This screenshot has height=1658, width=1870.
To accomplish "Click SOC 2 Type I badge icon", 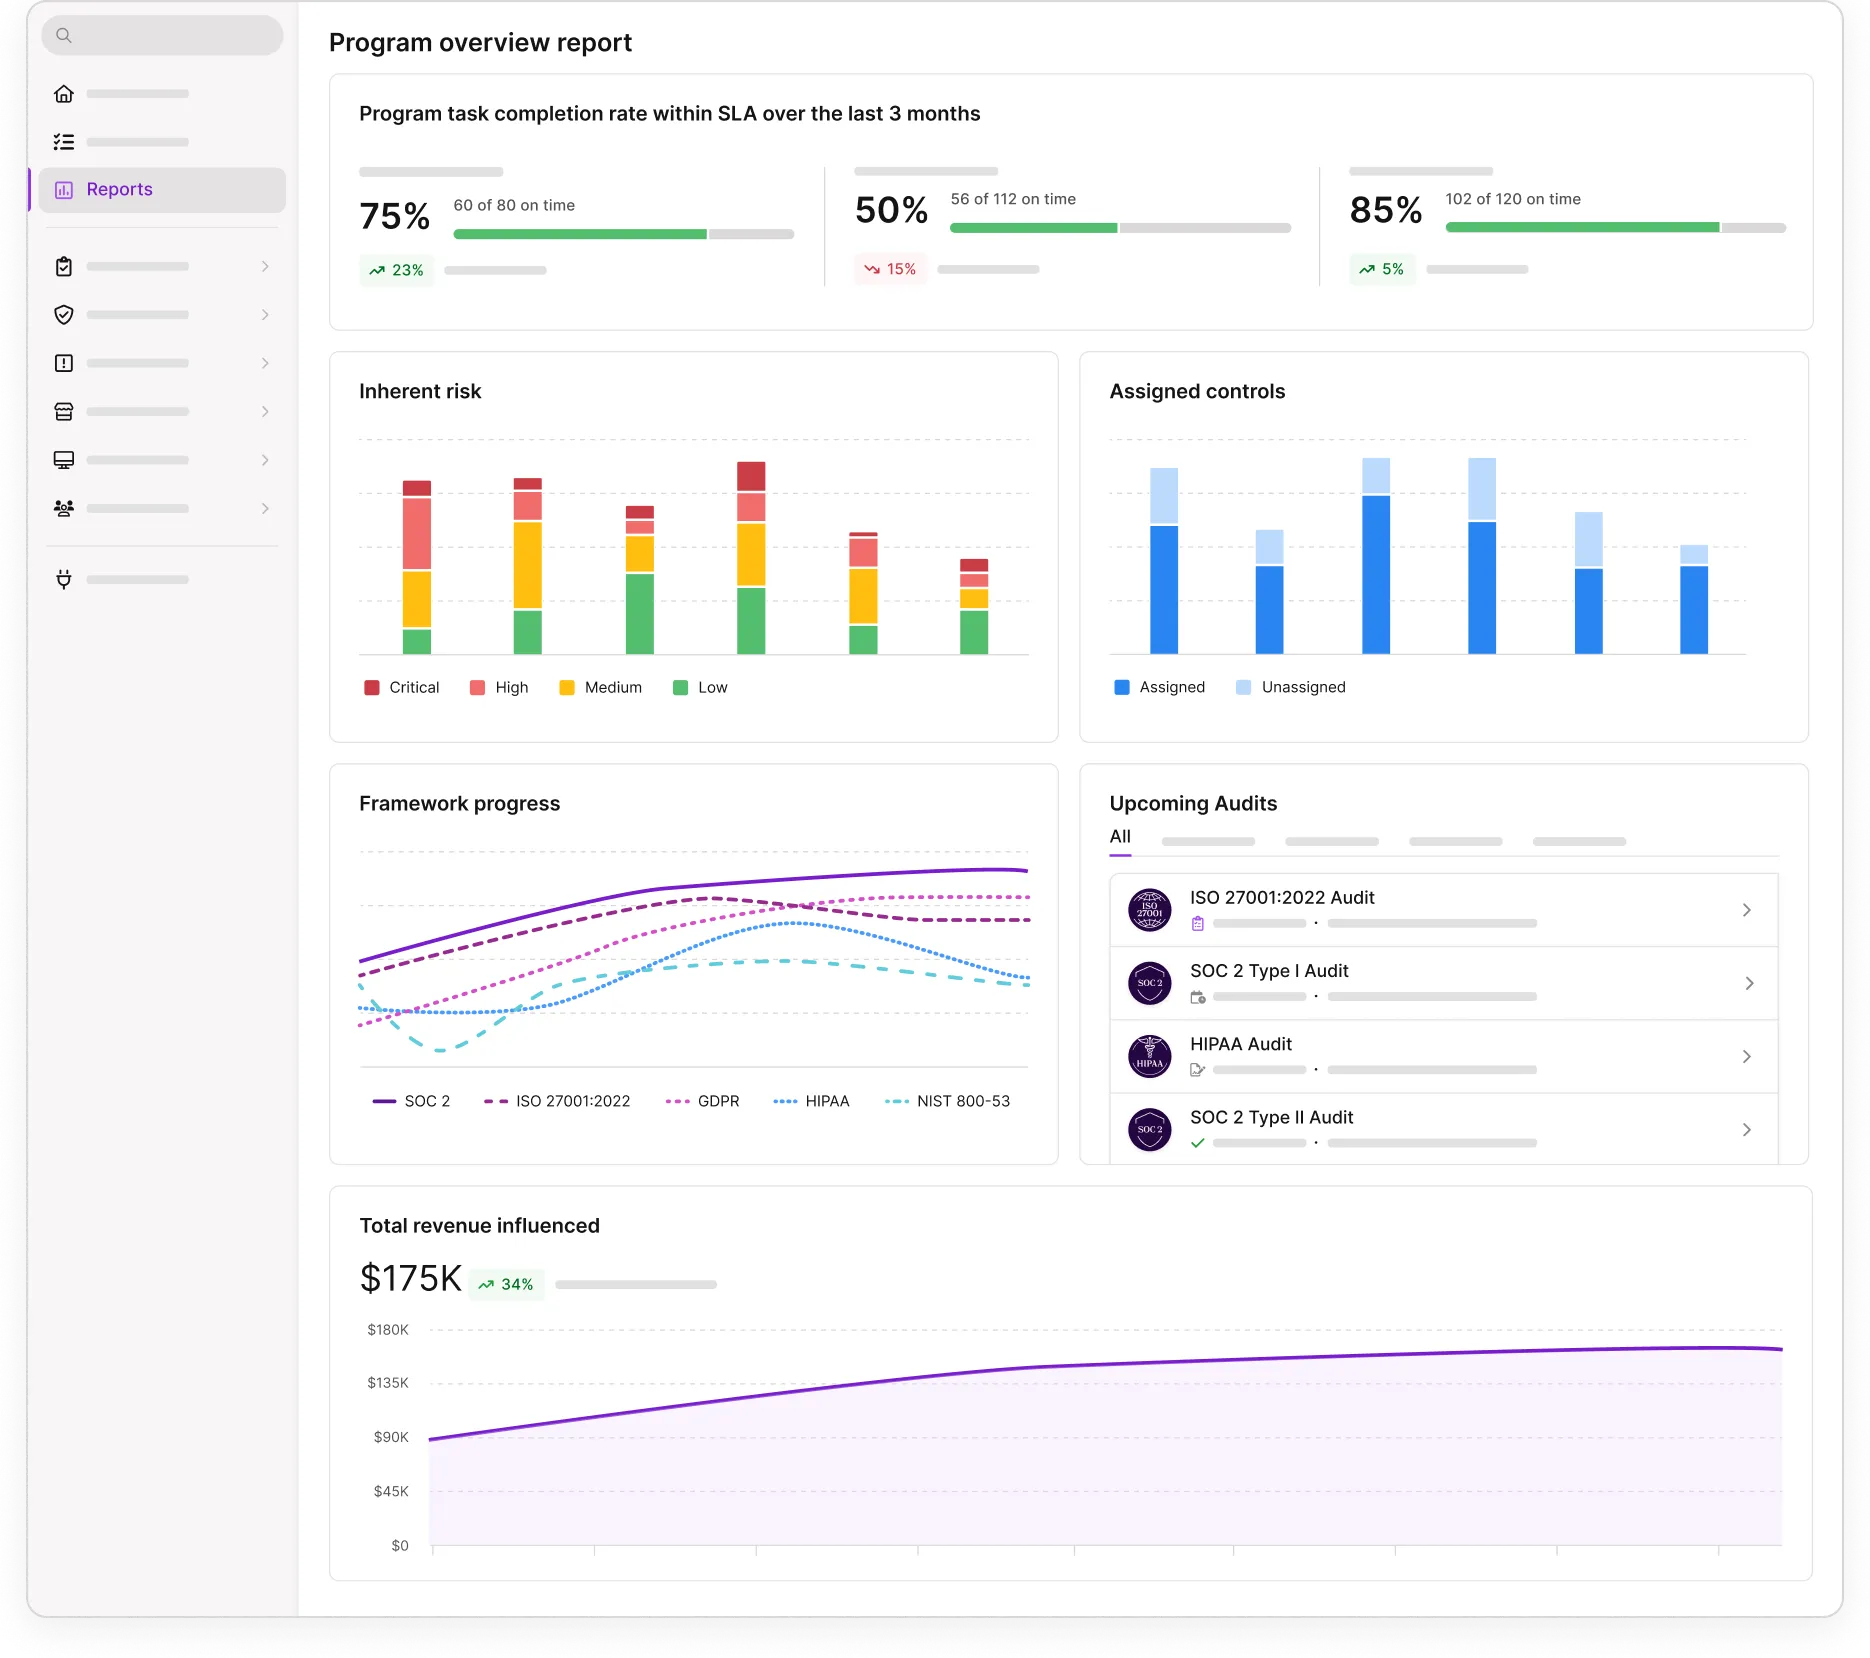I will (1150, 984).
